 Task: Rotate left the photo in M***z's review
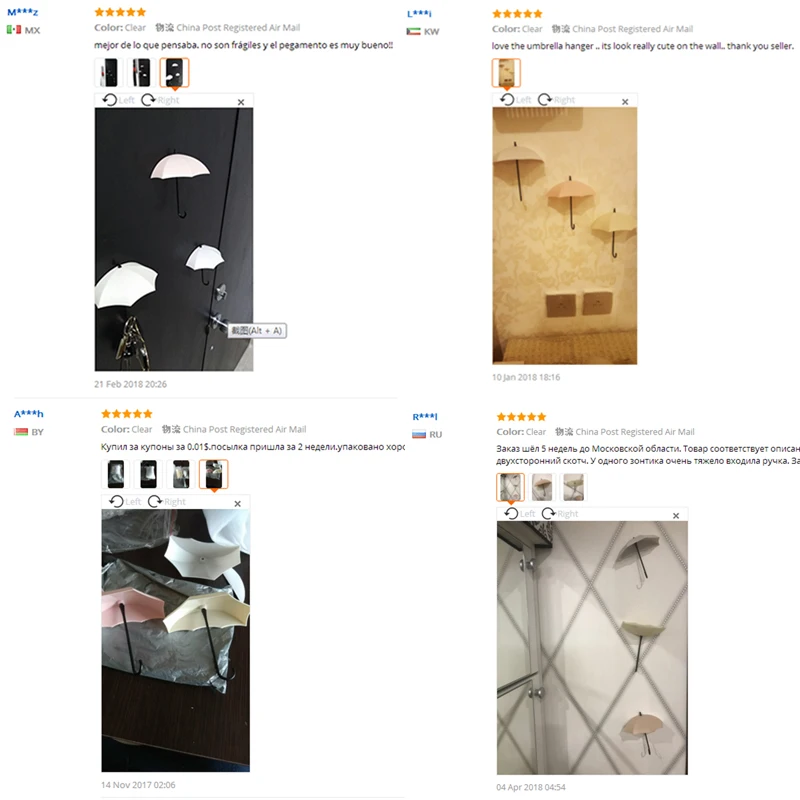119,100
